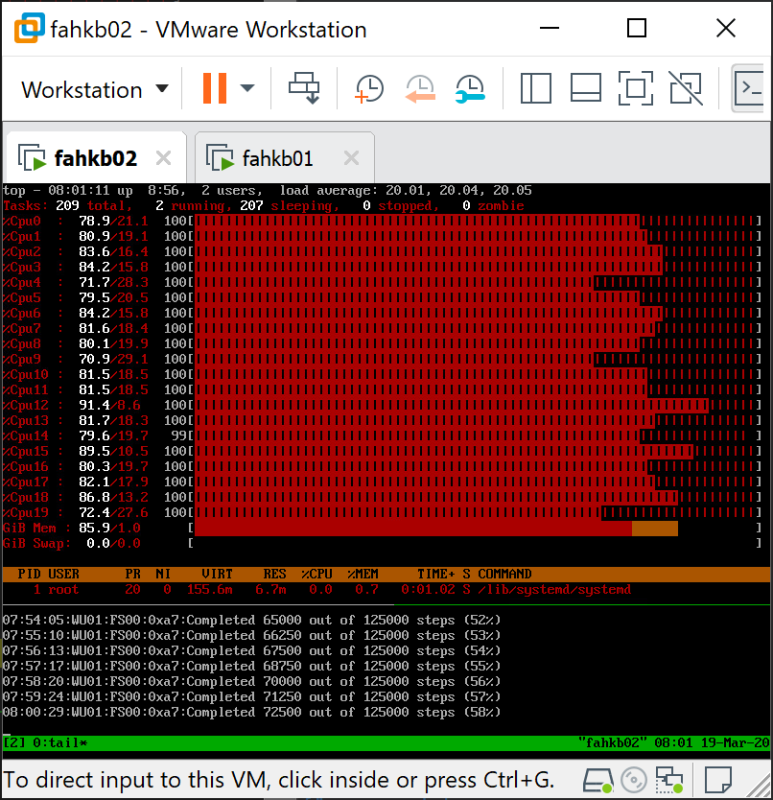
Task: Close the VMware Workstation window
Action: [x=726, y=28]
